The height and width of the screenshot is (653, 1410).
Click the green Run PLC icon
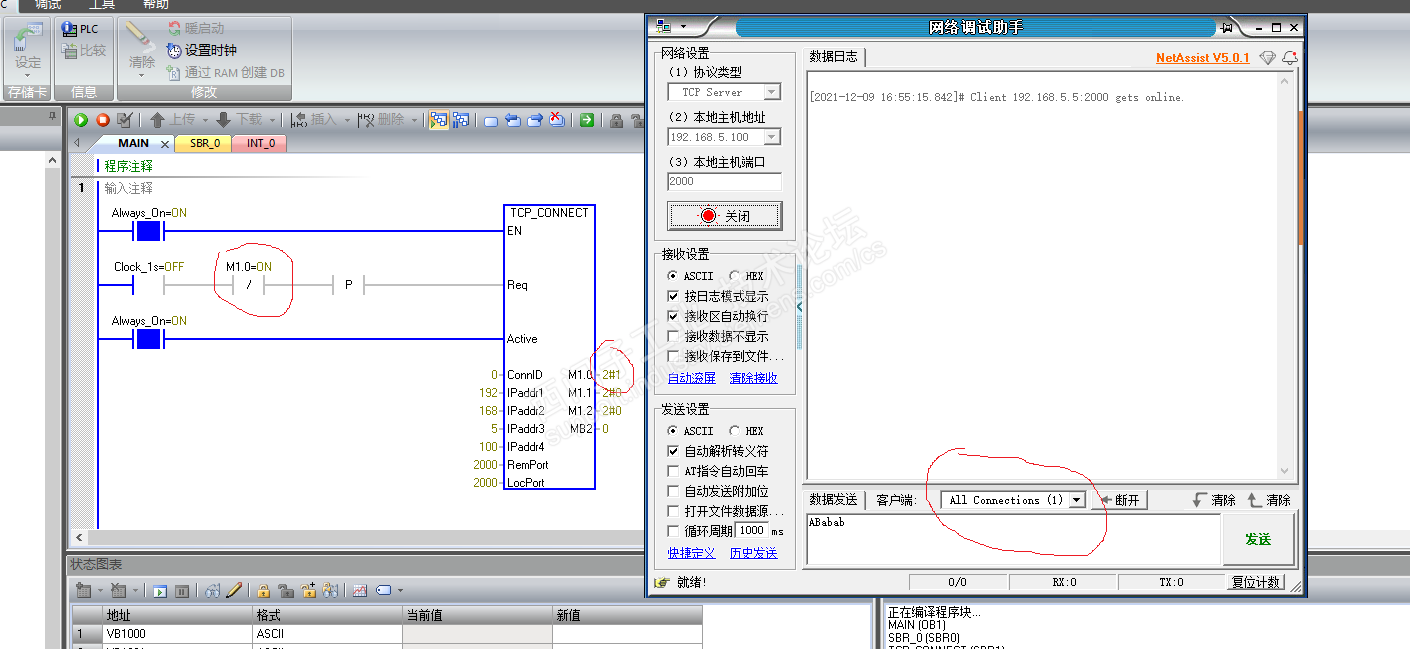(x=81, y=120)
